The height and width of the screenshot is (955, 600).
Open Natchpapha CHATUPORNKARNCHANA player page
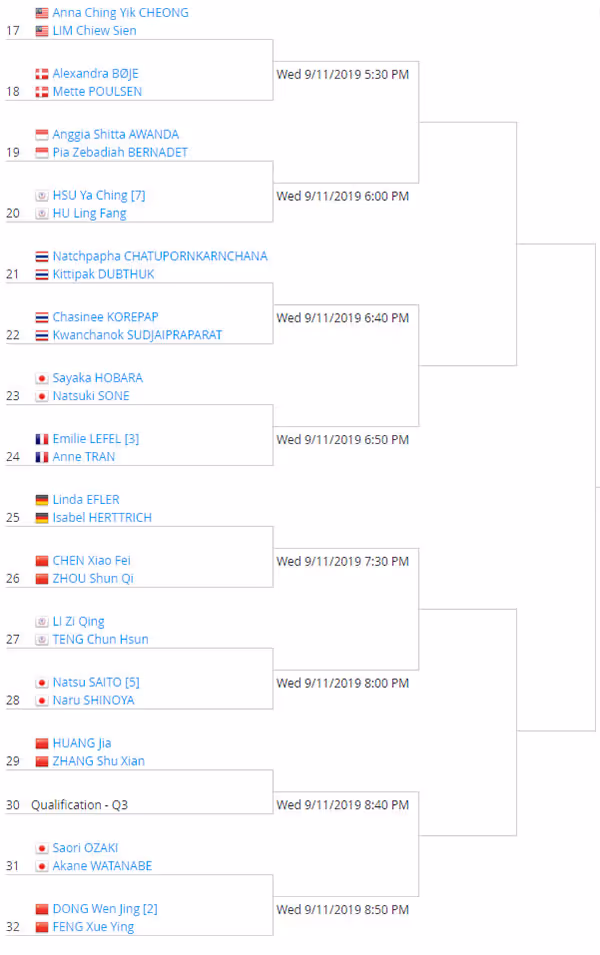click(x=160, y=256)
